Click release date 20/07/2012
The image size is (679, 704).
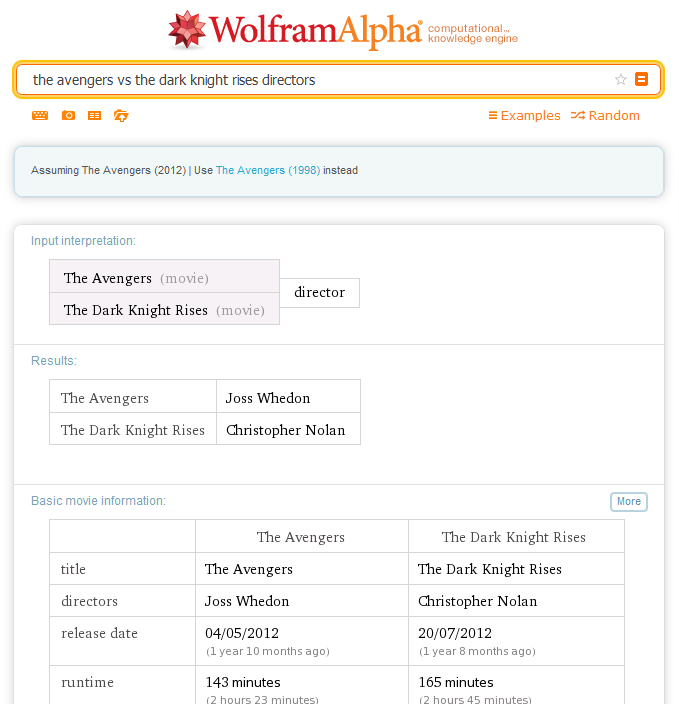455,633
